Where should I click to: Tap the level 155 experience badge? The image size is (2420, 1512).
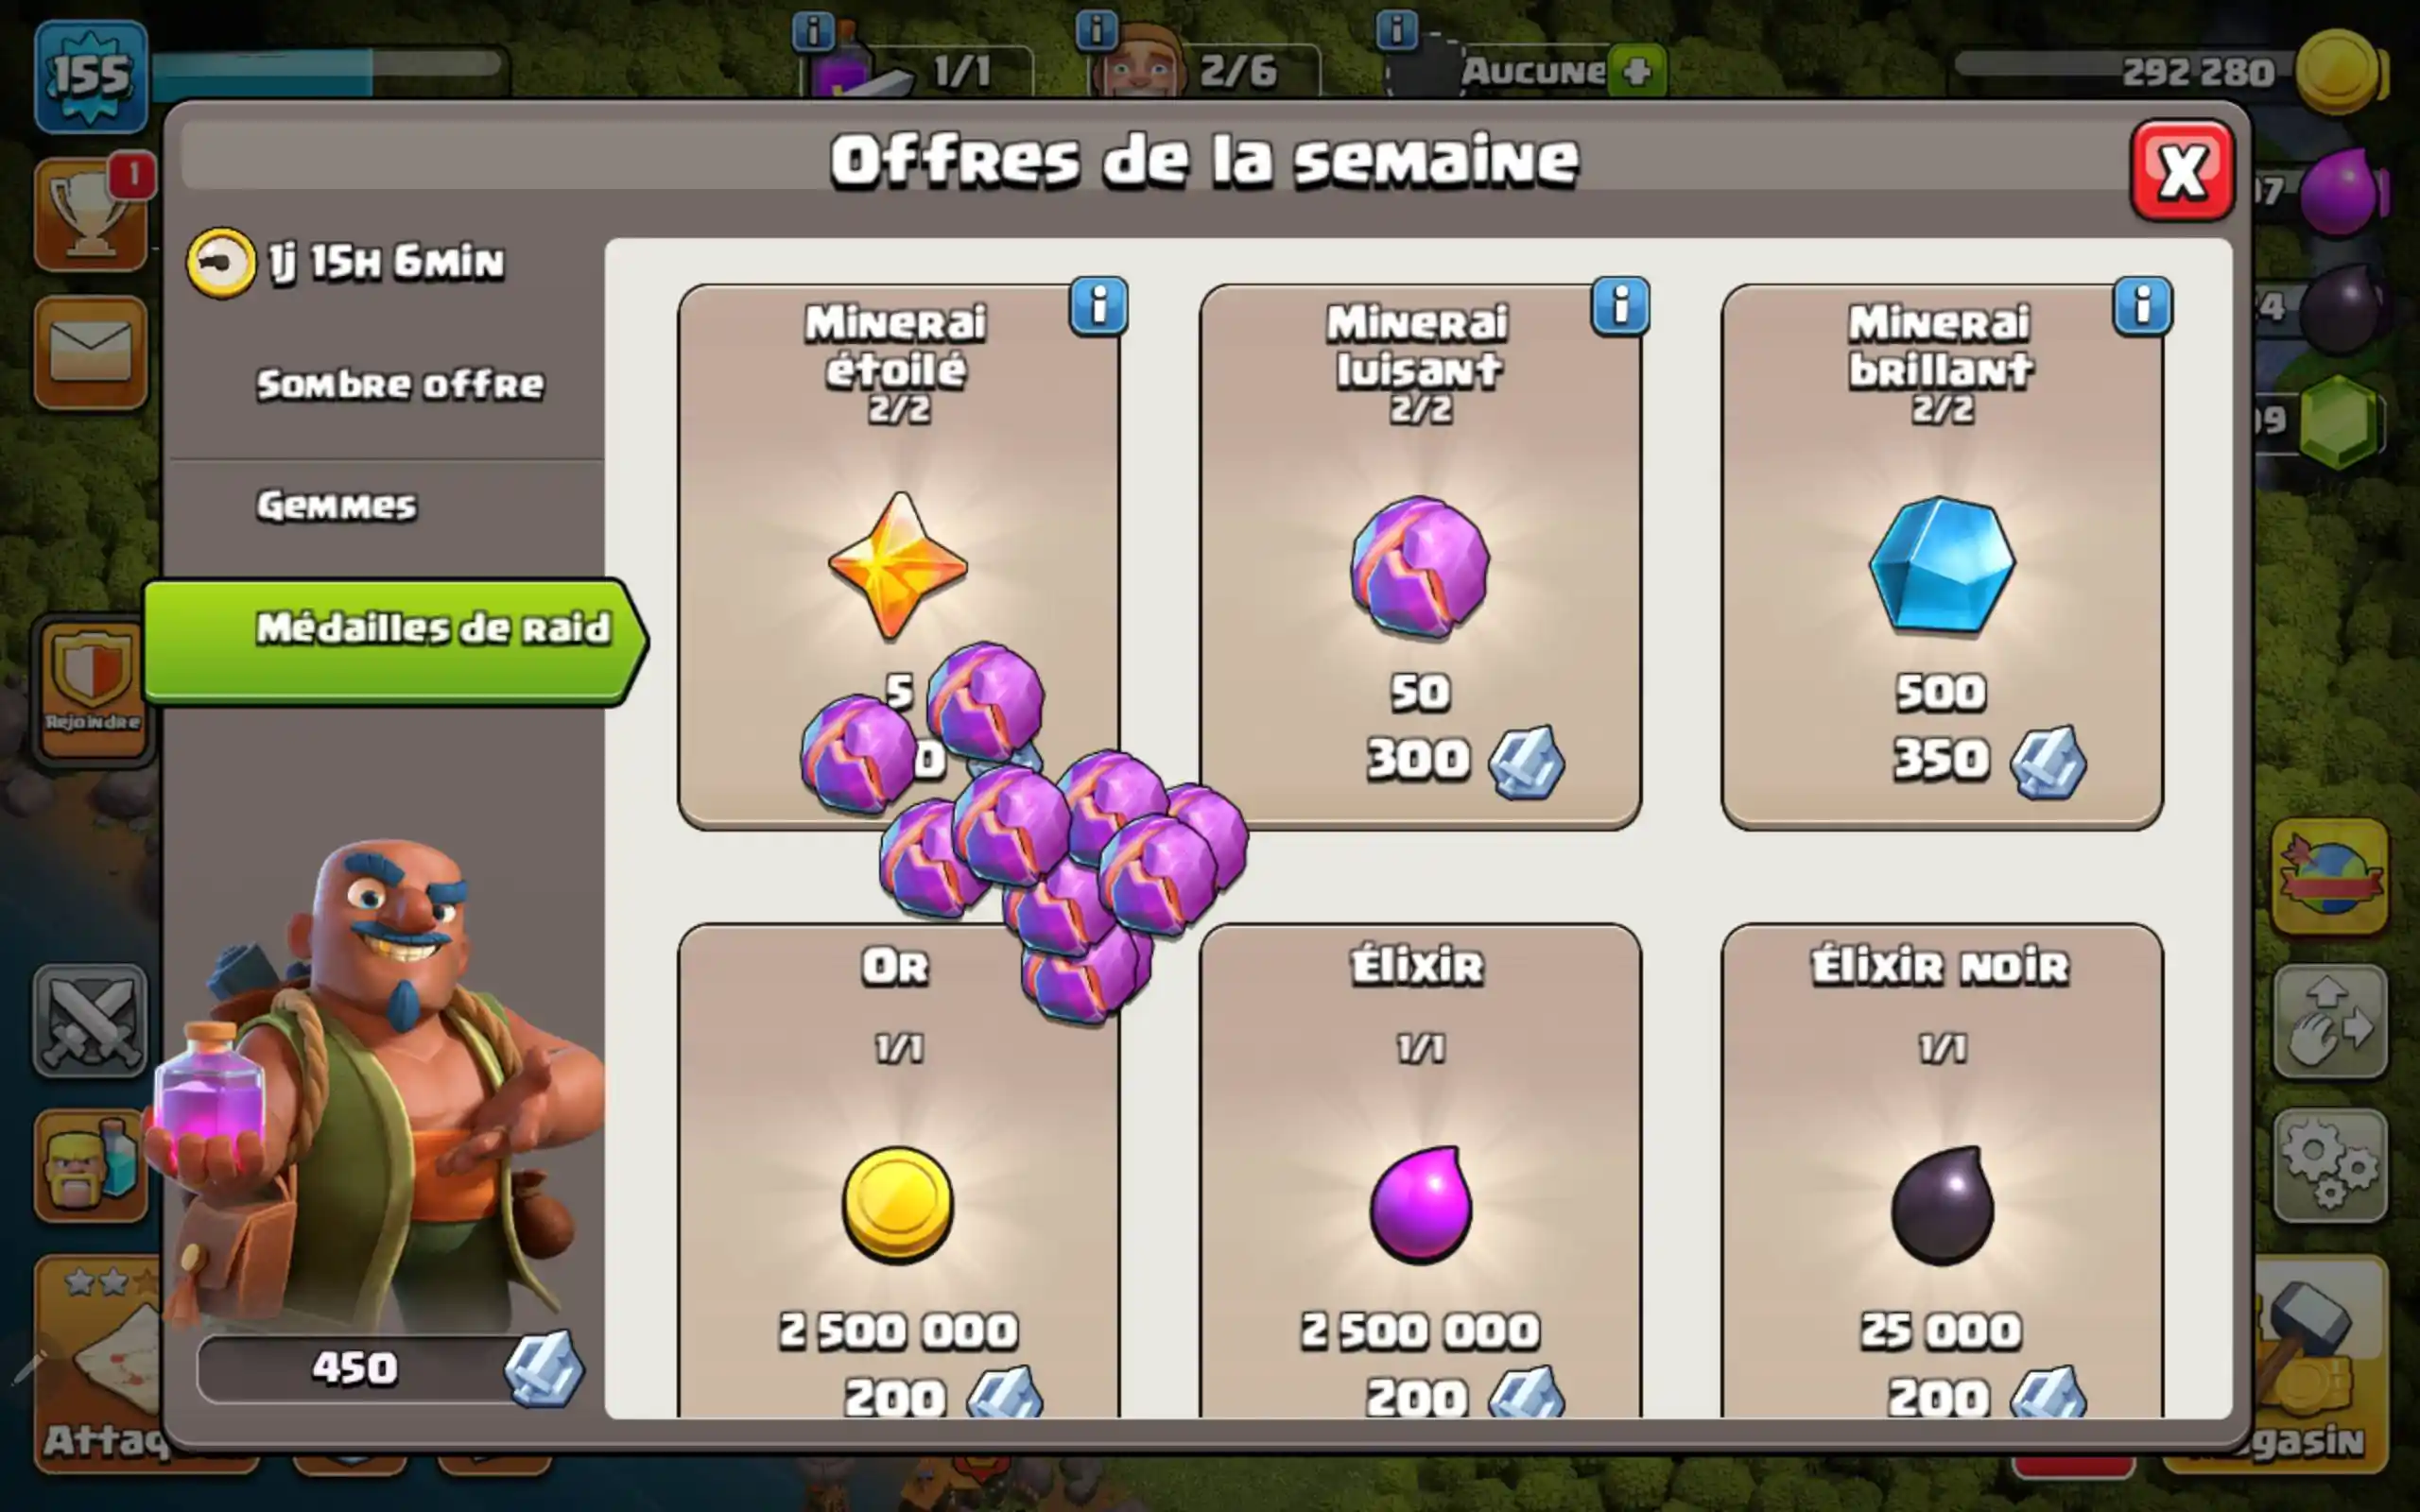pyautogui.click(x=91, y=76)
